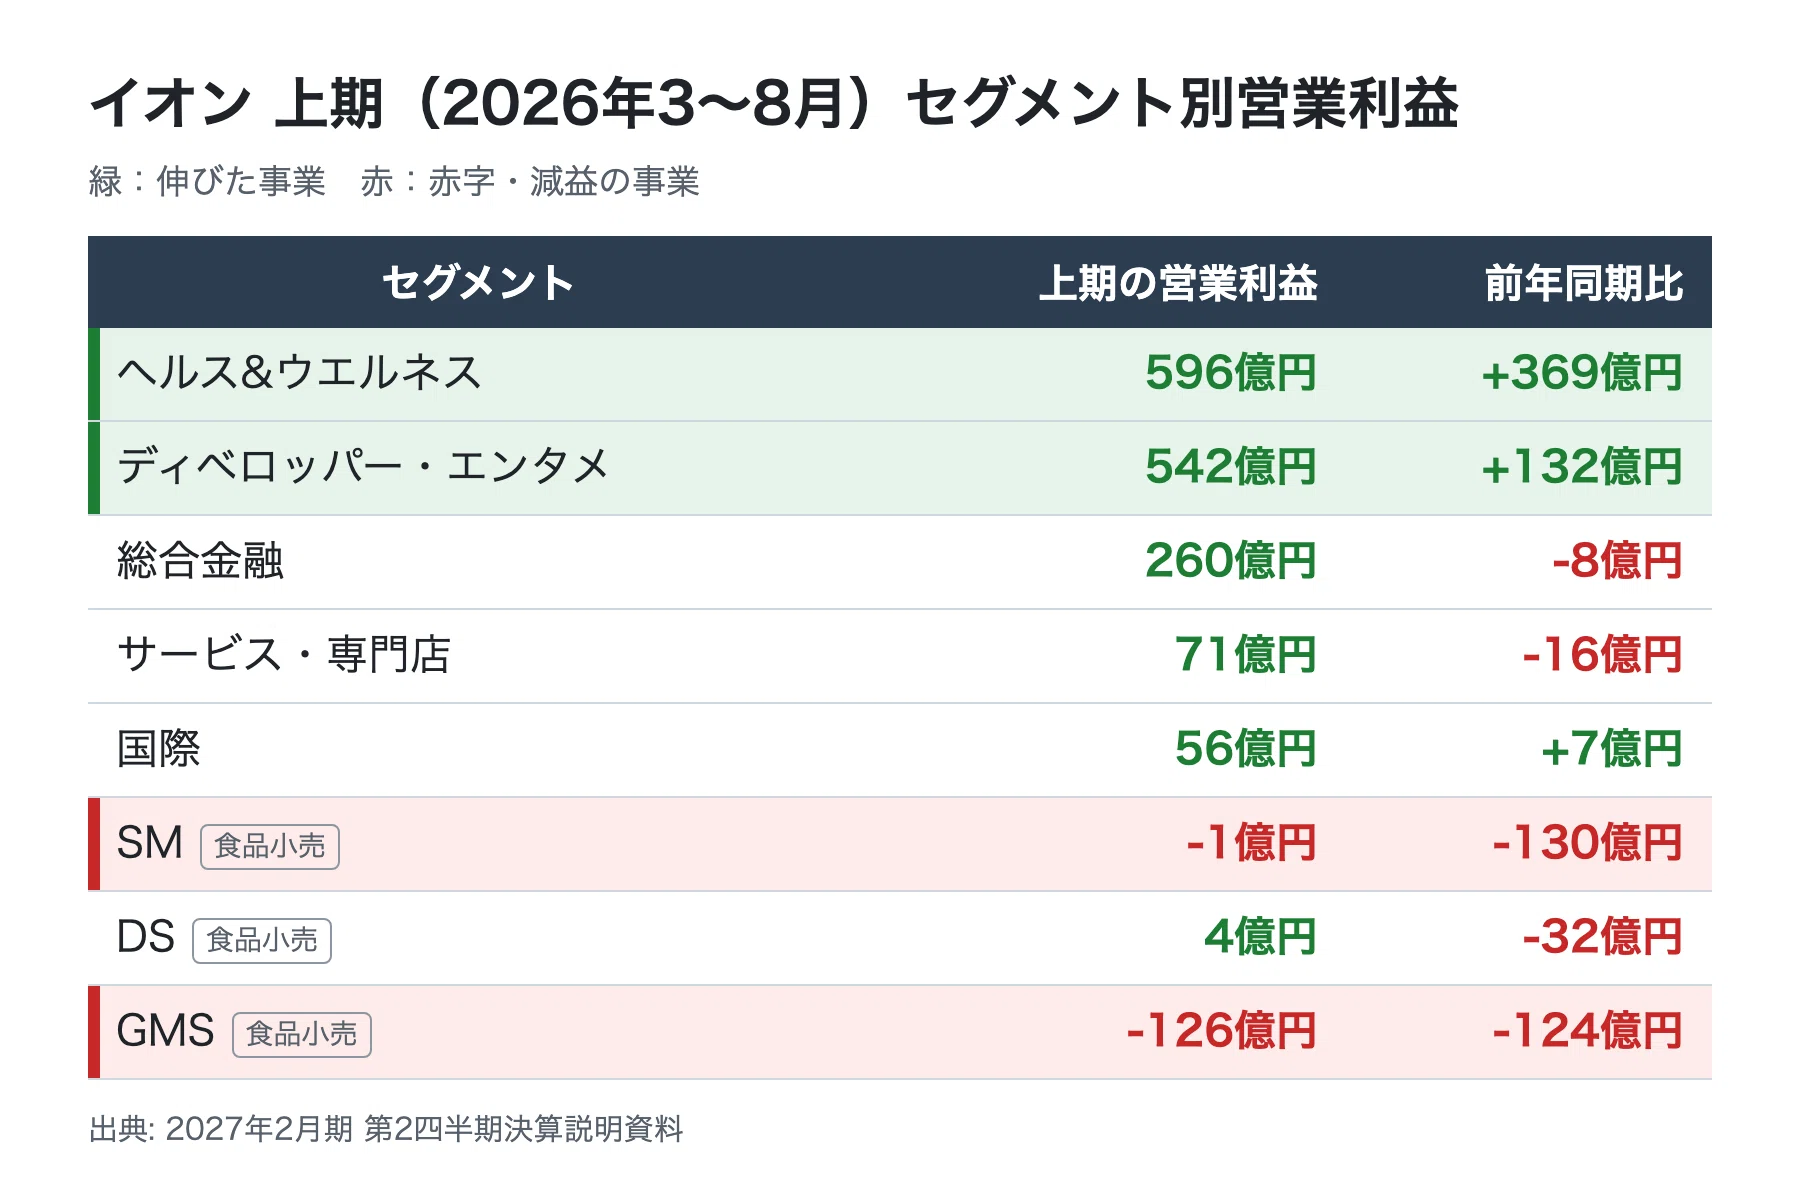The width and height of the screenshot is (1800, 1198).
Task: Click the -32億円 change value
Action: click(x=1602, y=937)
